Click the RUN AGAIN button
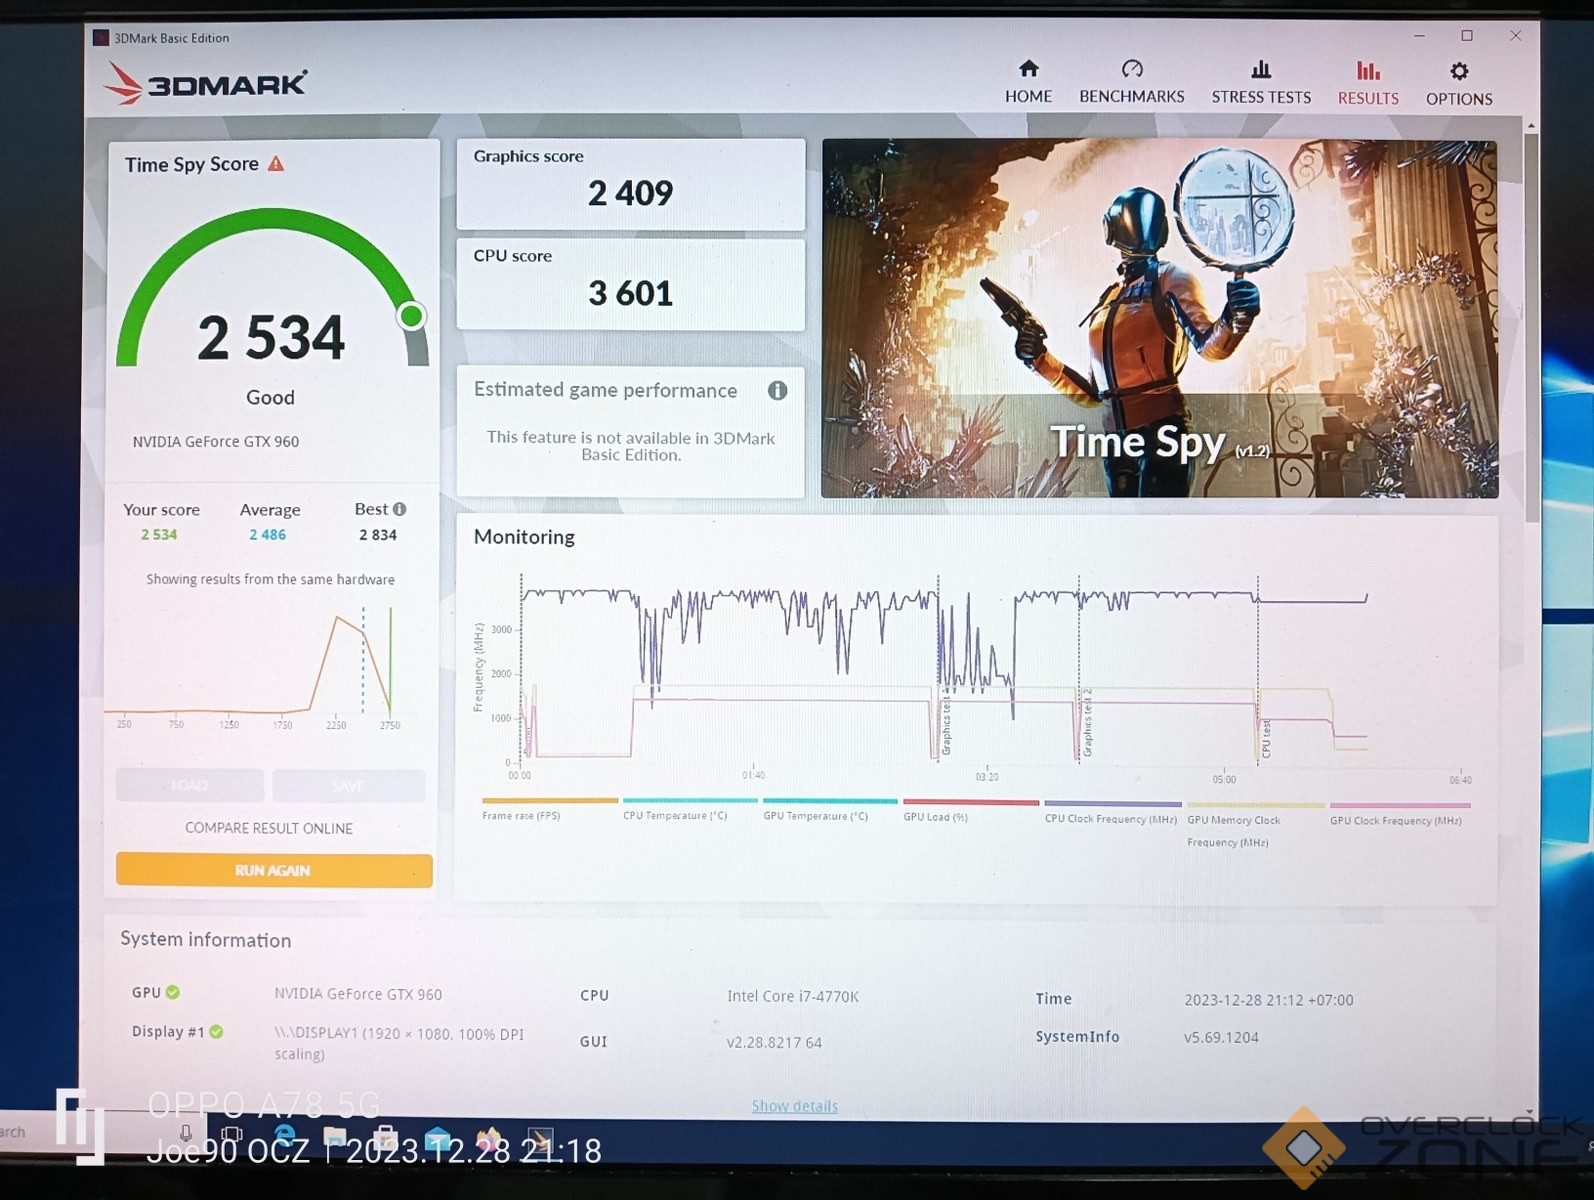1594x1200 pixels. pos(274,870)
